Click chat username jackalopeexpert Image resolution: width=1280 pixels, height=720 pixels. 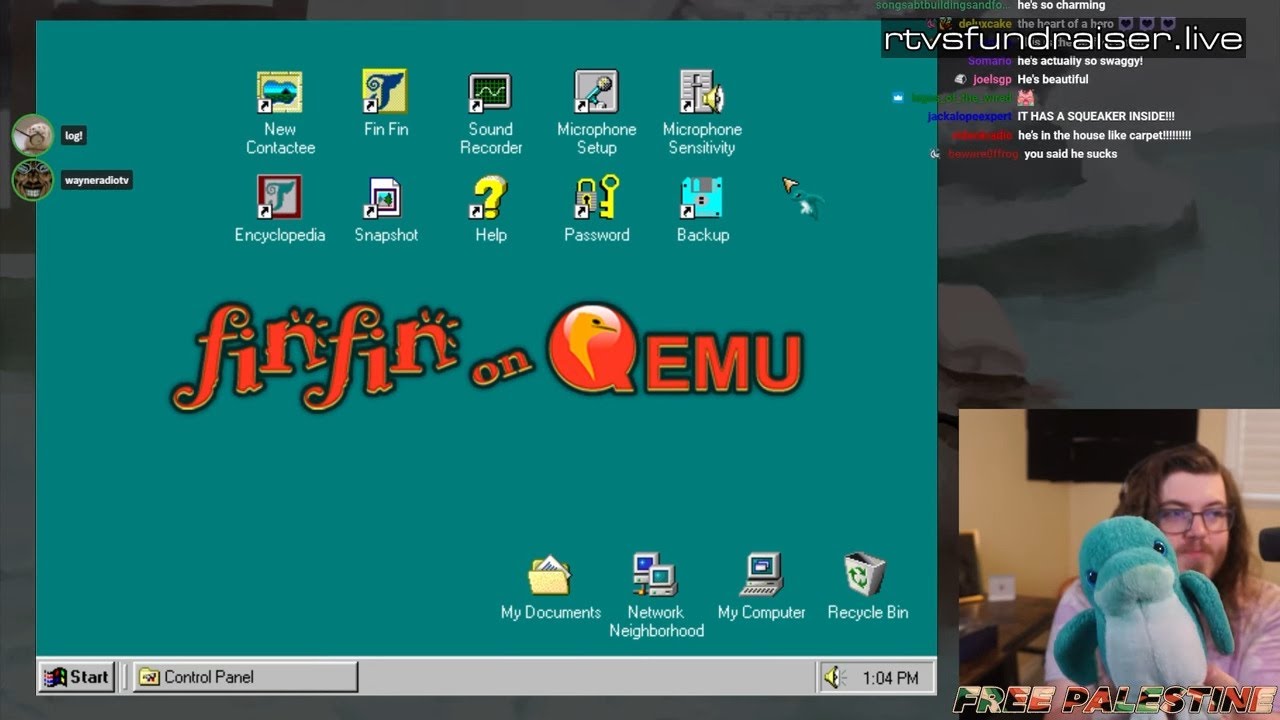(970, 116)
